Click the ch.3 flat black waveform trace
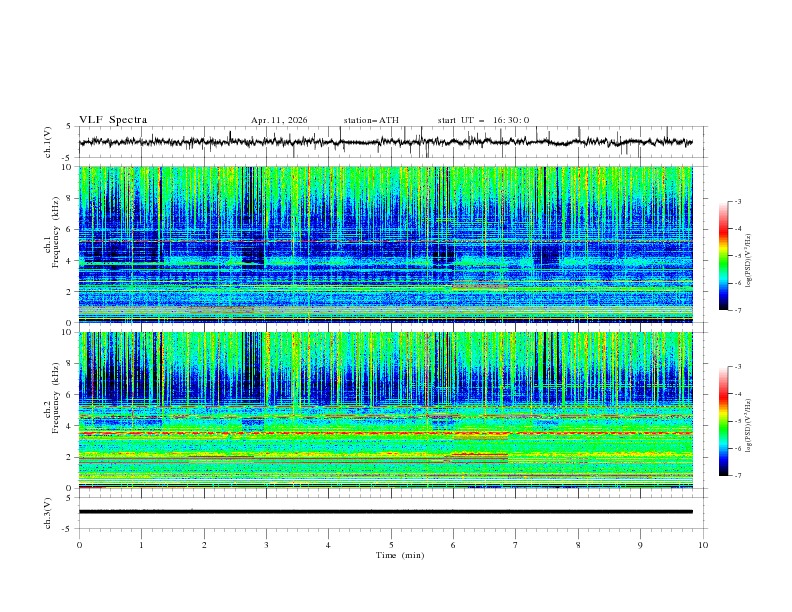Screen dimensions: 792x612 coord(386,512)
